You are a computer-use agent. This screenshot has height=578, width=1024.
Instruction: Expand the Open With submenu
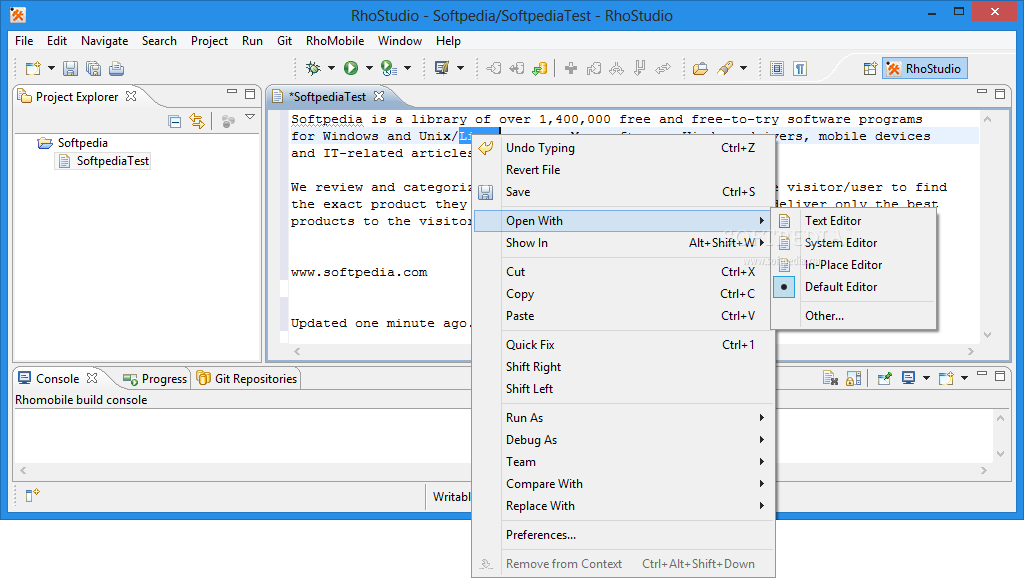[624, 221]
